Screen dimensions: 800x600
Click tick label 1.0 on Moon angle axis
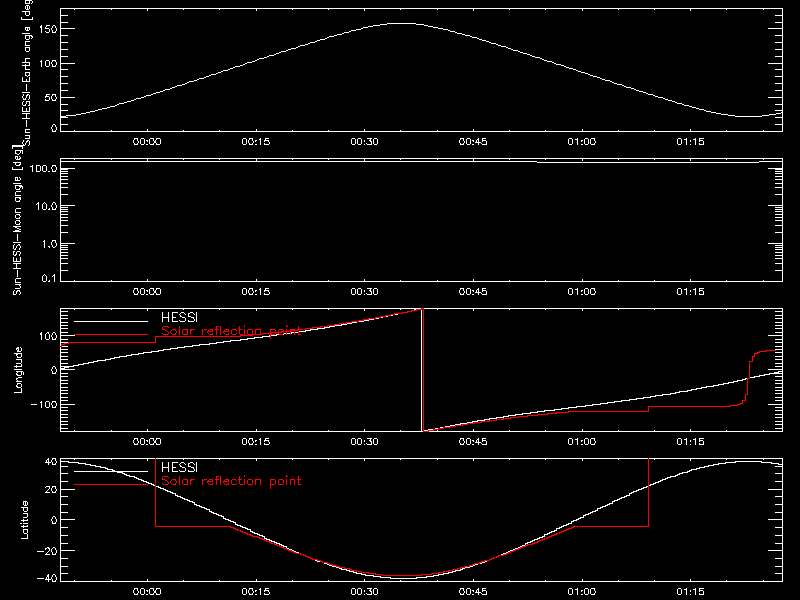pos(49,244)
